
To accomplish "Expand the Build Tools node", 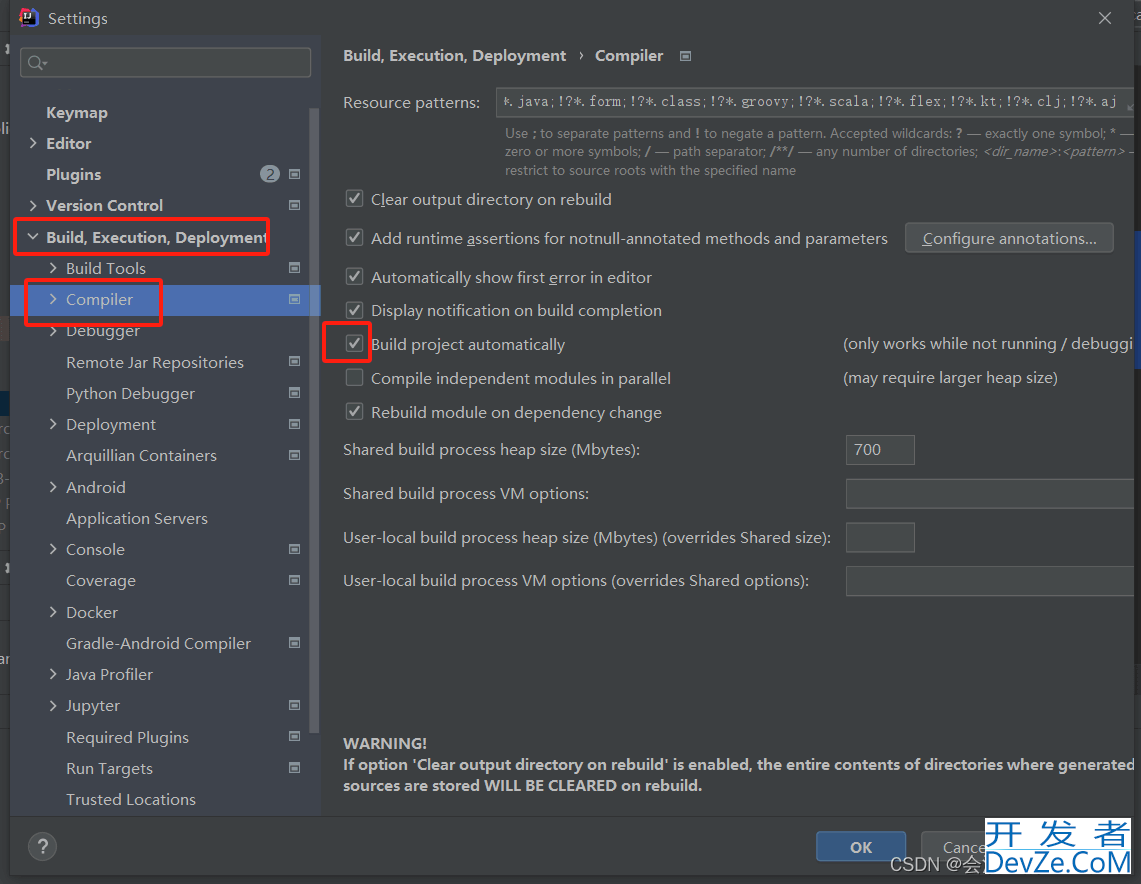I will pos(52,268).
